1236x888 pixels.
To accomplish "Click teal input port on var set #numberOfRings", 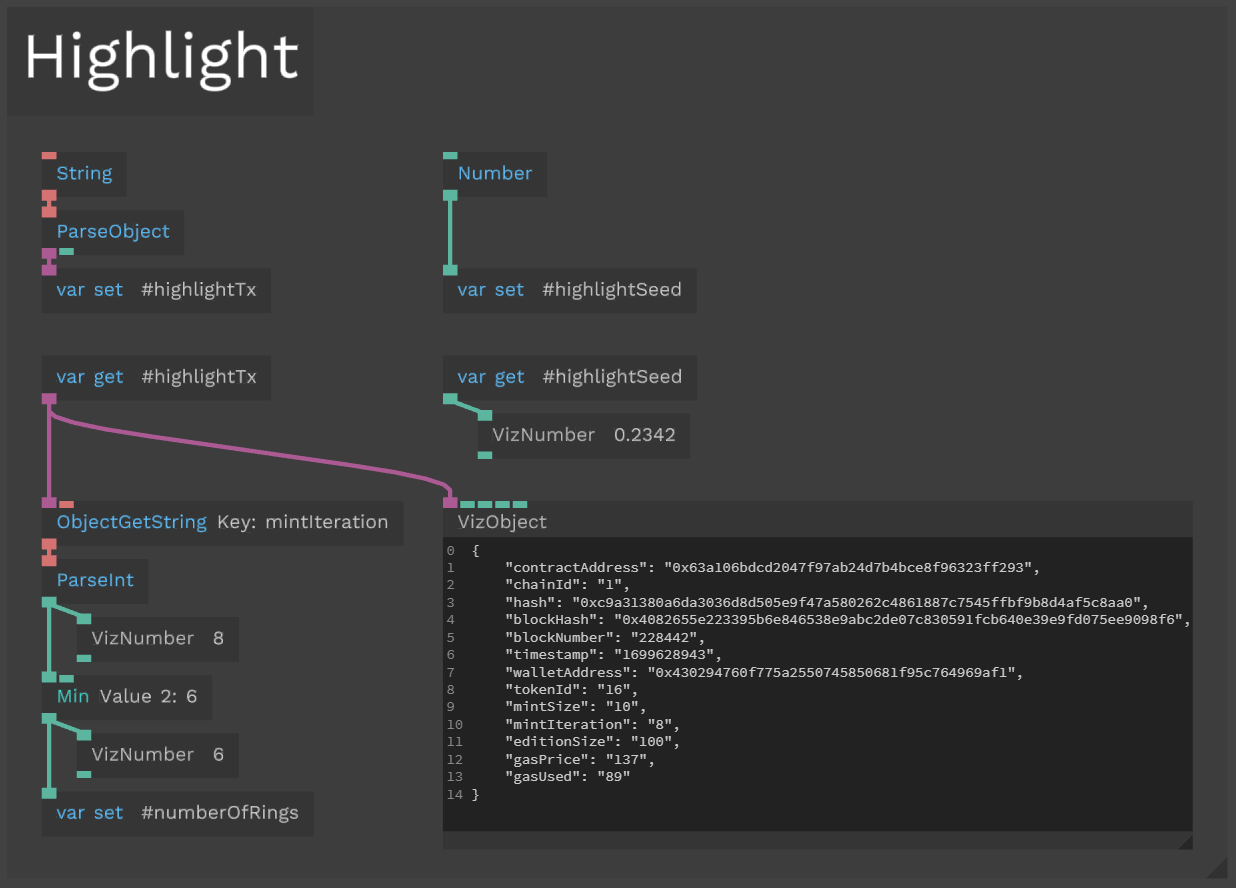I will point(49,793).
